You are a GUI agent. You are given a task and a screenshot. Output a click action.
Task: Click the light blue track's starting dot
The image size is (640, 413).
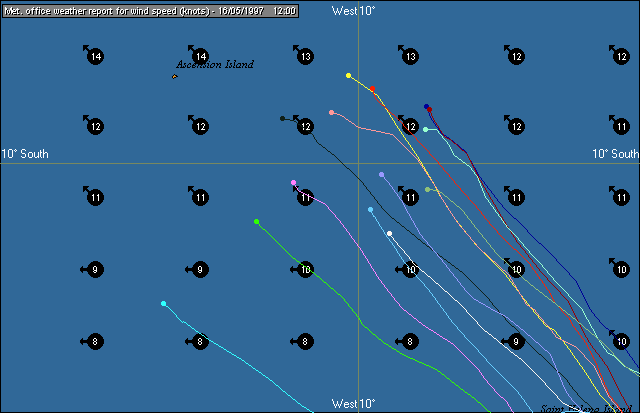coord(370,210)
